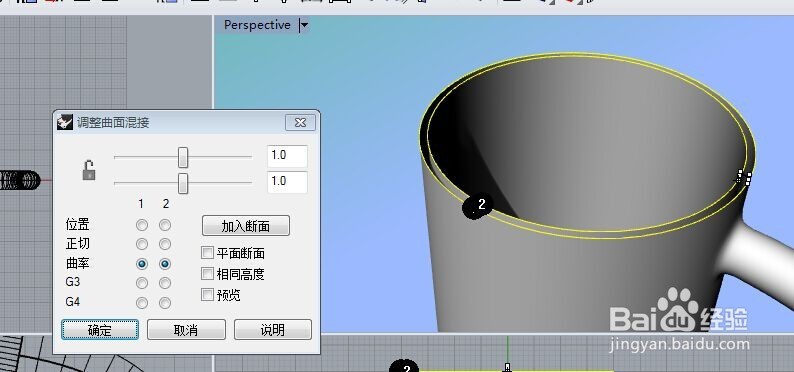This screenshot has width=794, height=372.
Task: Toggle the lock icon linking both sliders
Action: [x=89, y=170]
